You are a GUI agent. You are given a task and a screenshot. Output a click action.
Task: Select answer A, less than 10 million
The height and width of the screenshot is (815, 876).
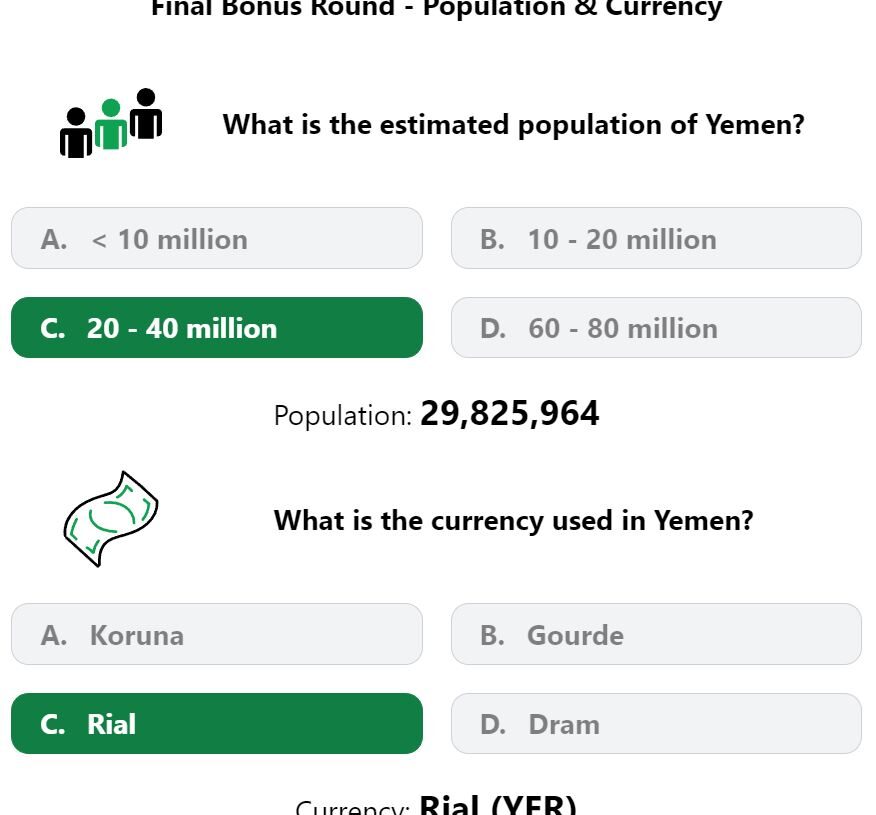217,239
